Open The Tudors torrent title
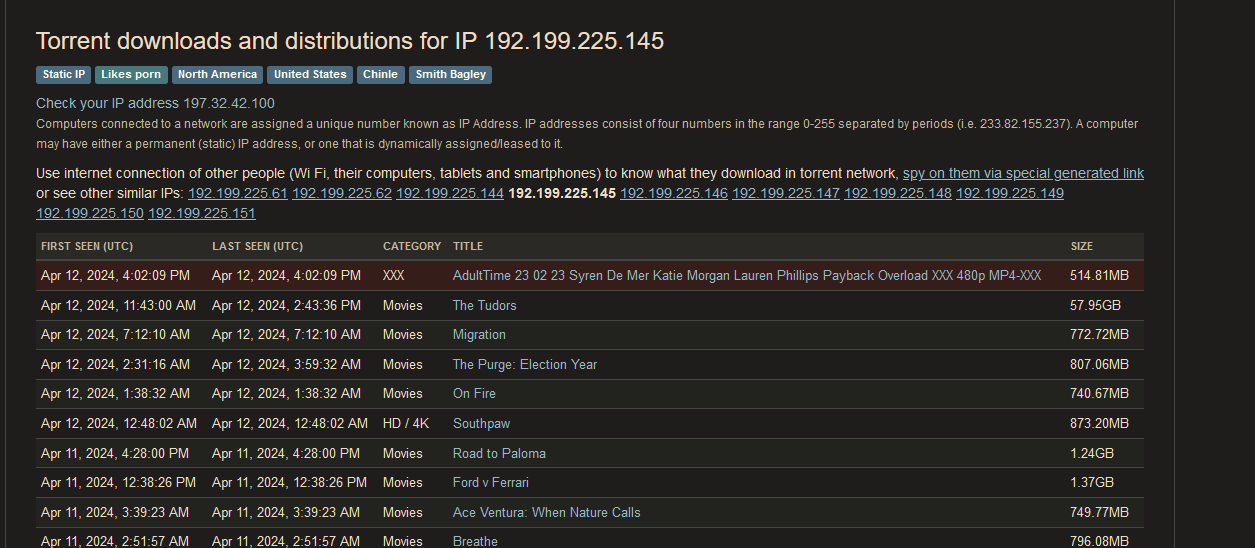Screen dimensions: 1255x548 [485, 306]
